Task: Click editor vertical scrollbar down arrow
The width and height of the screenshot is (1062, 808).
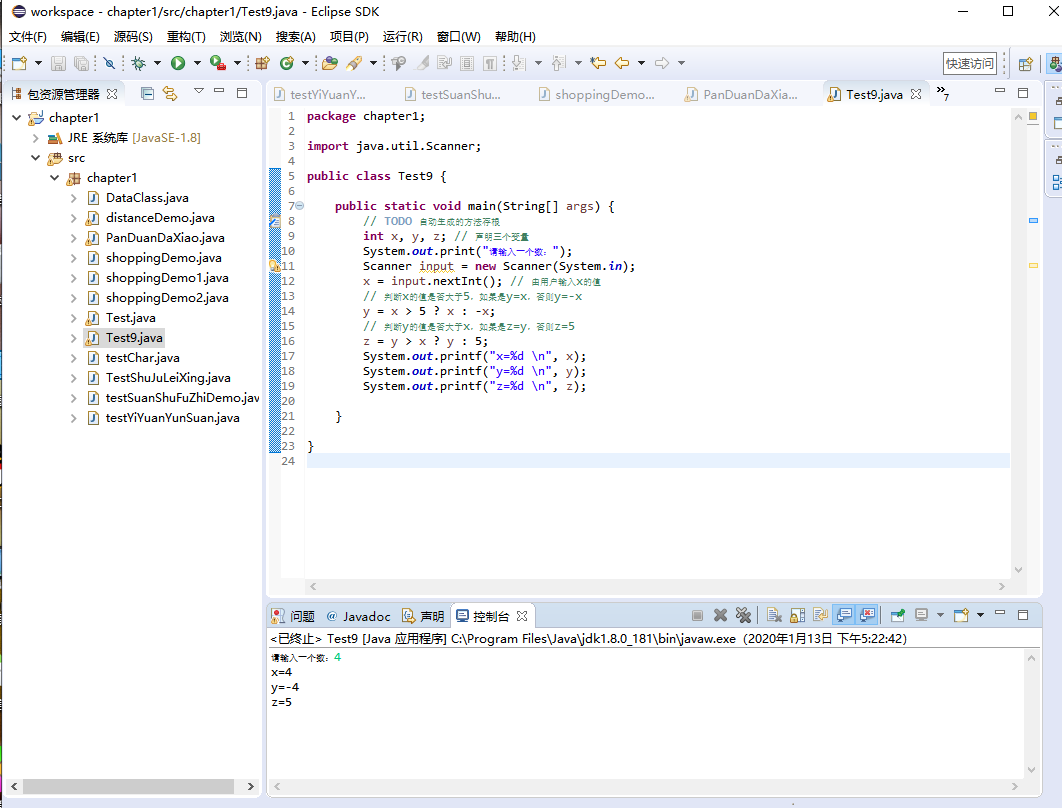Action: pos(1018,570)
